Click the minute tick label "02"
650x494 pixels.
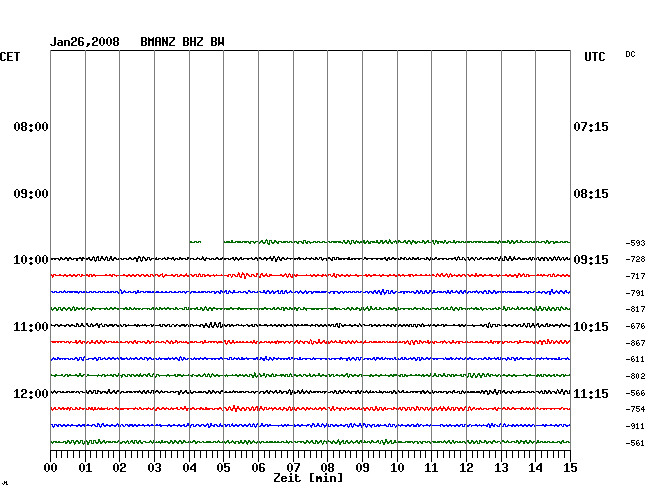[119, 468]
